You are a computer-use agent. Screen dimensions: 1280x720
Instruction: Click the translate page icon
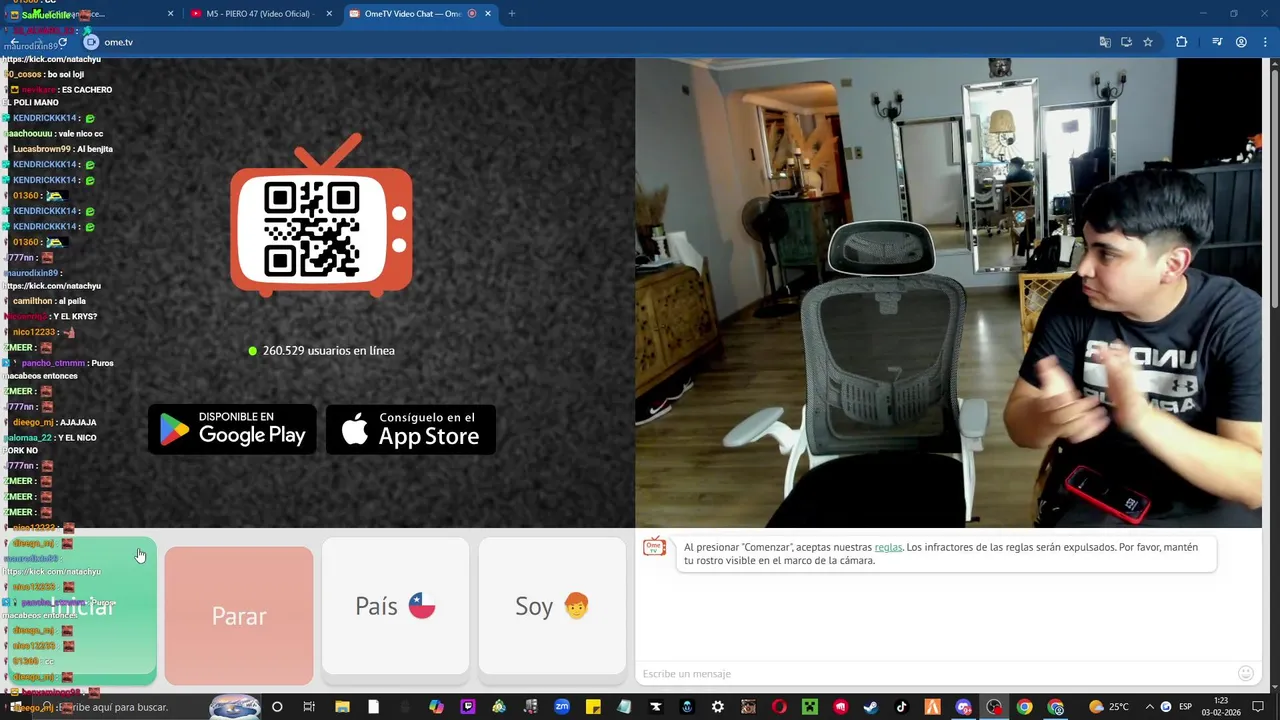click(1105, 42)
